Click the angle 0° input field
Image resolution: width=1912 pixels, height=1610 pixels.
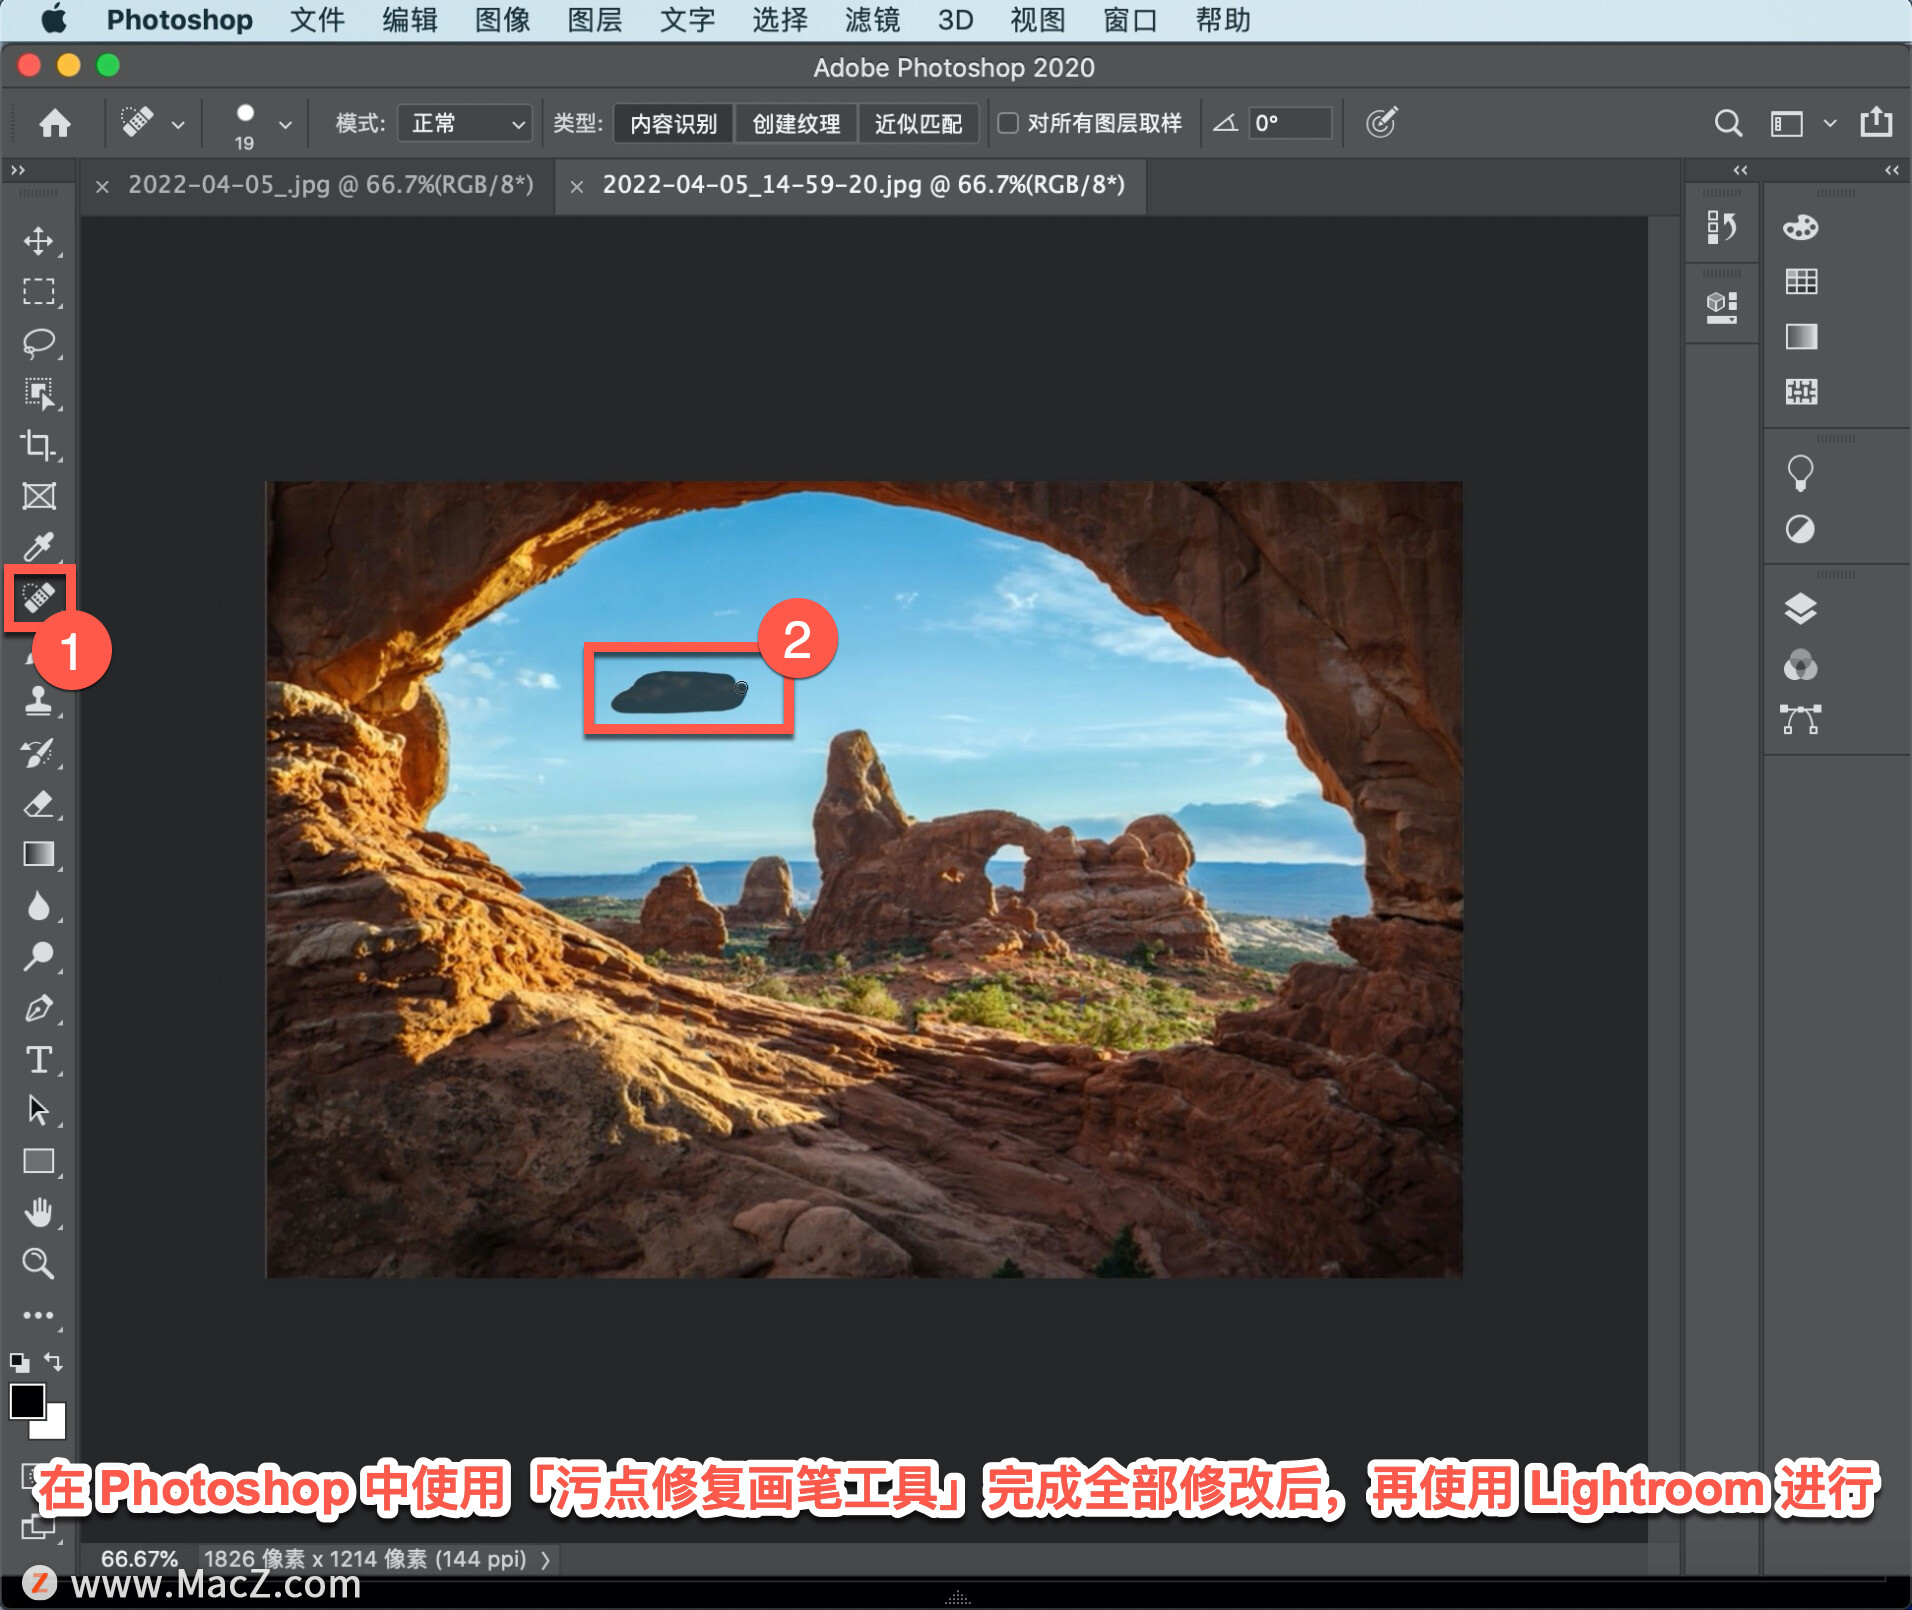coord(1290,124)
